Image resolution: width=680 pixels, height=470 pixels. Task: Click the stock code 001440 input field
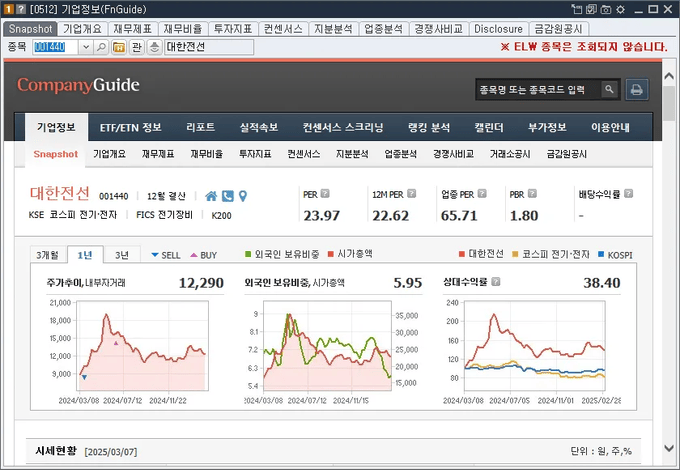pyautogui.click(x=55, y=47)
